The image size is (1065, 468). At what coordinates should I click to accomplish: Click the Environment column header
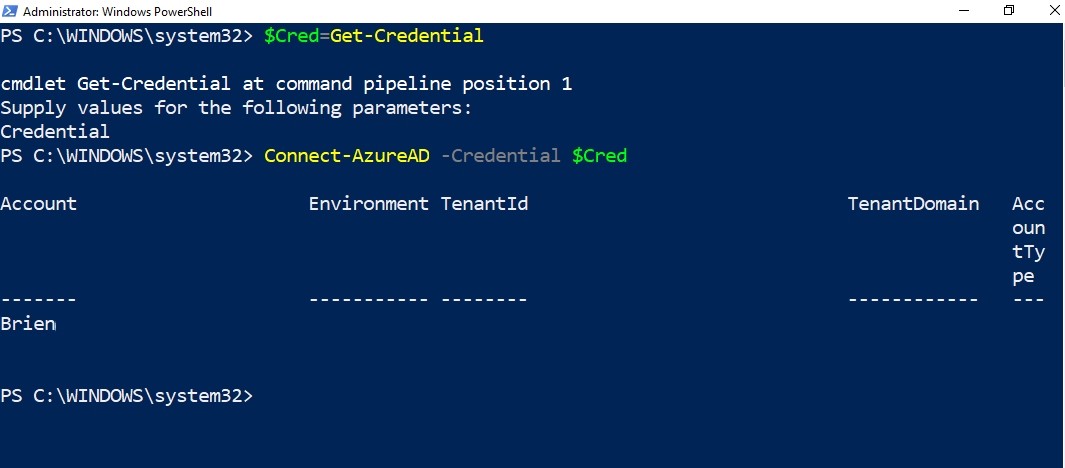coord(369,204)
